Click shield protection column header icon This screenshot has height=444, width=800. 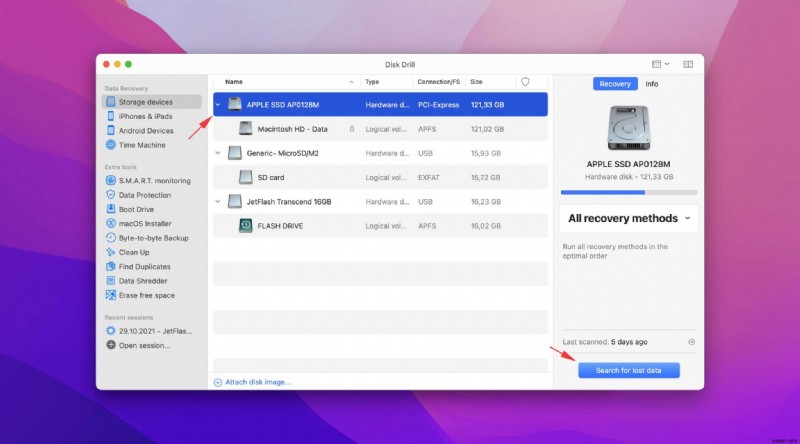[525, 82]
